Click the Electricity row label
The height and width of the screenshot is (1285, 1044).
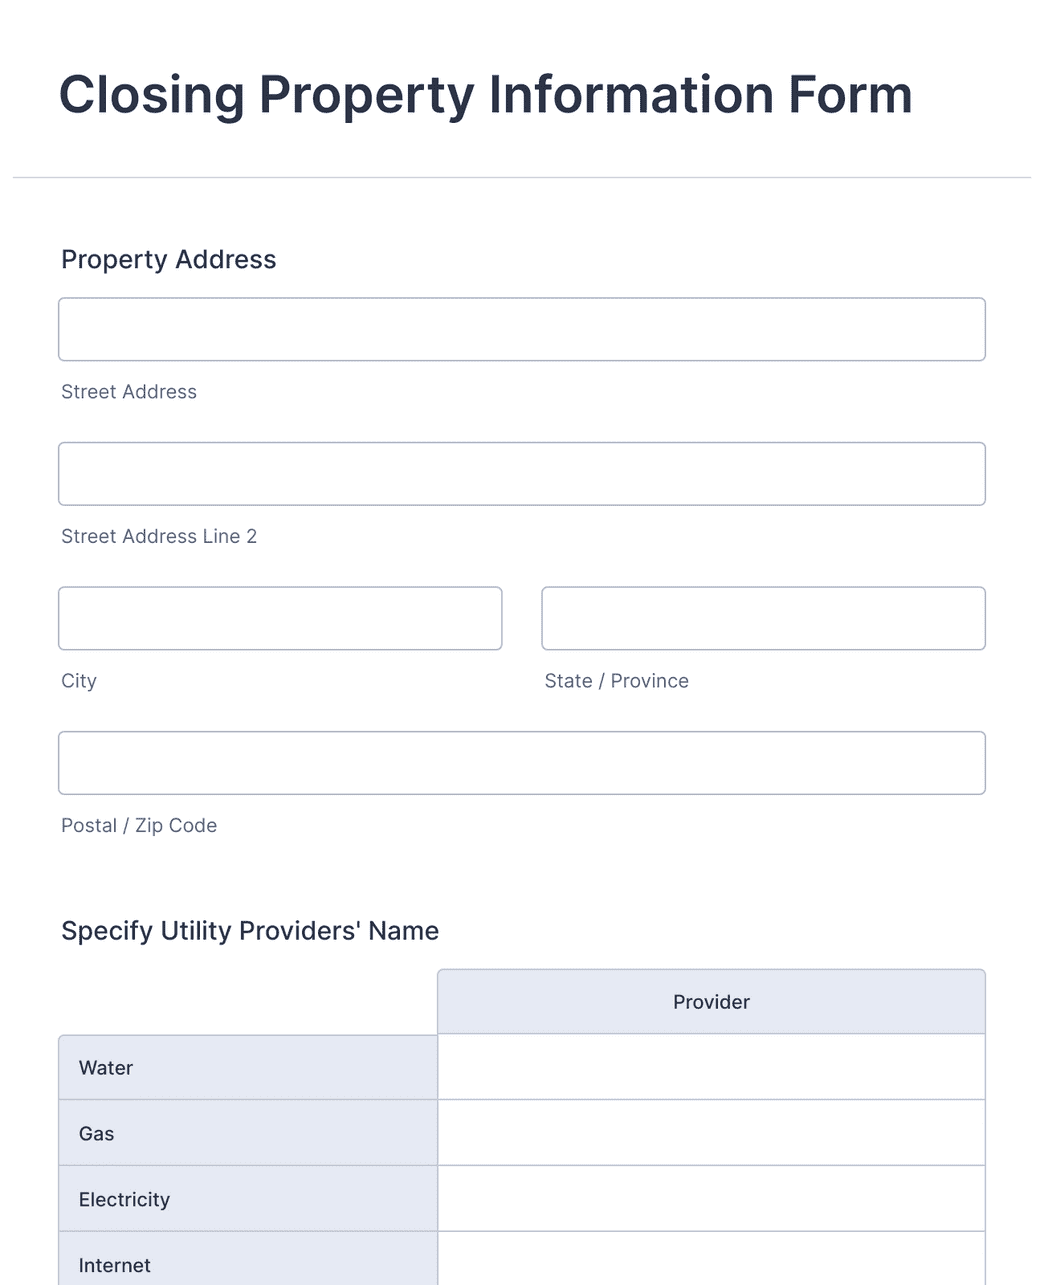(x=124, y=1198)
